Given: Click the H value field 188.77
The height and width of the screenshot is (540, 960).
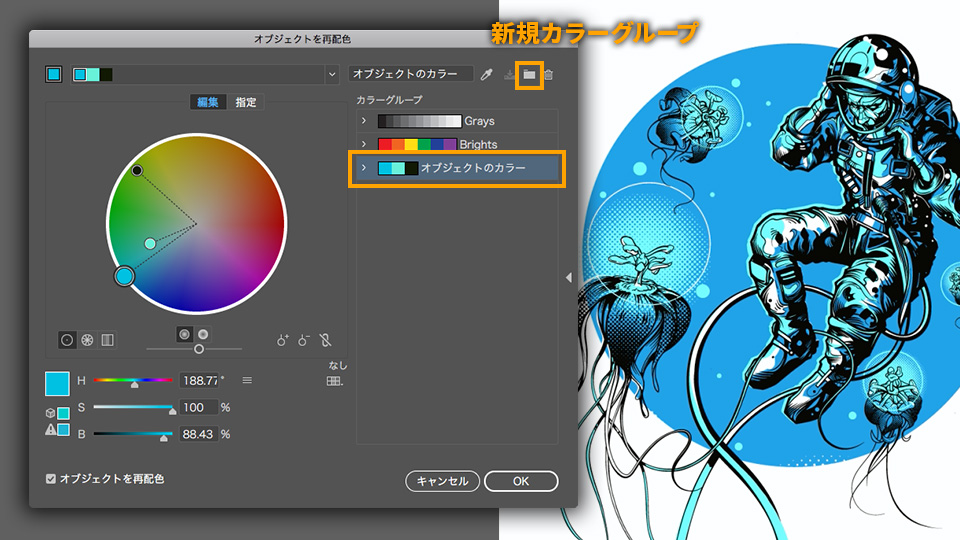Looking at the screenshot, I should pyautogui.click(x=198, y=380).
